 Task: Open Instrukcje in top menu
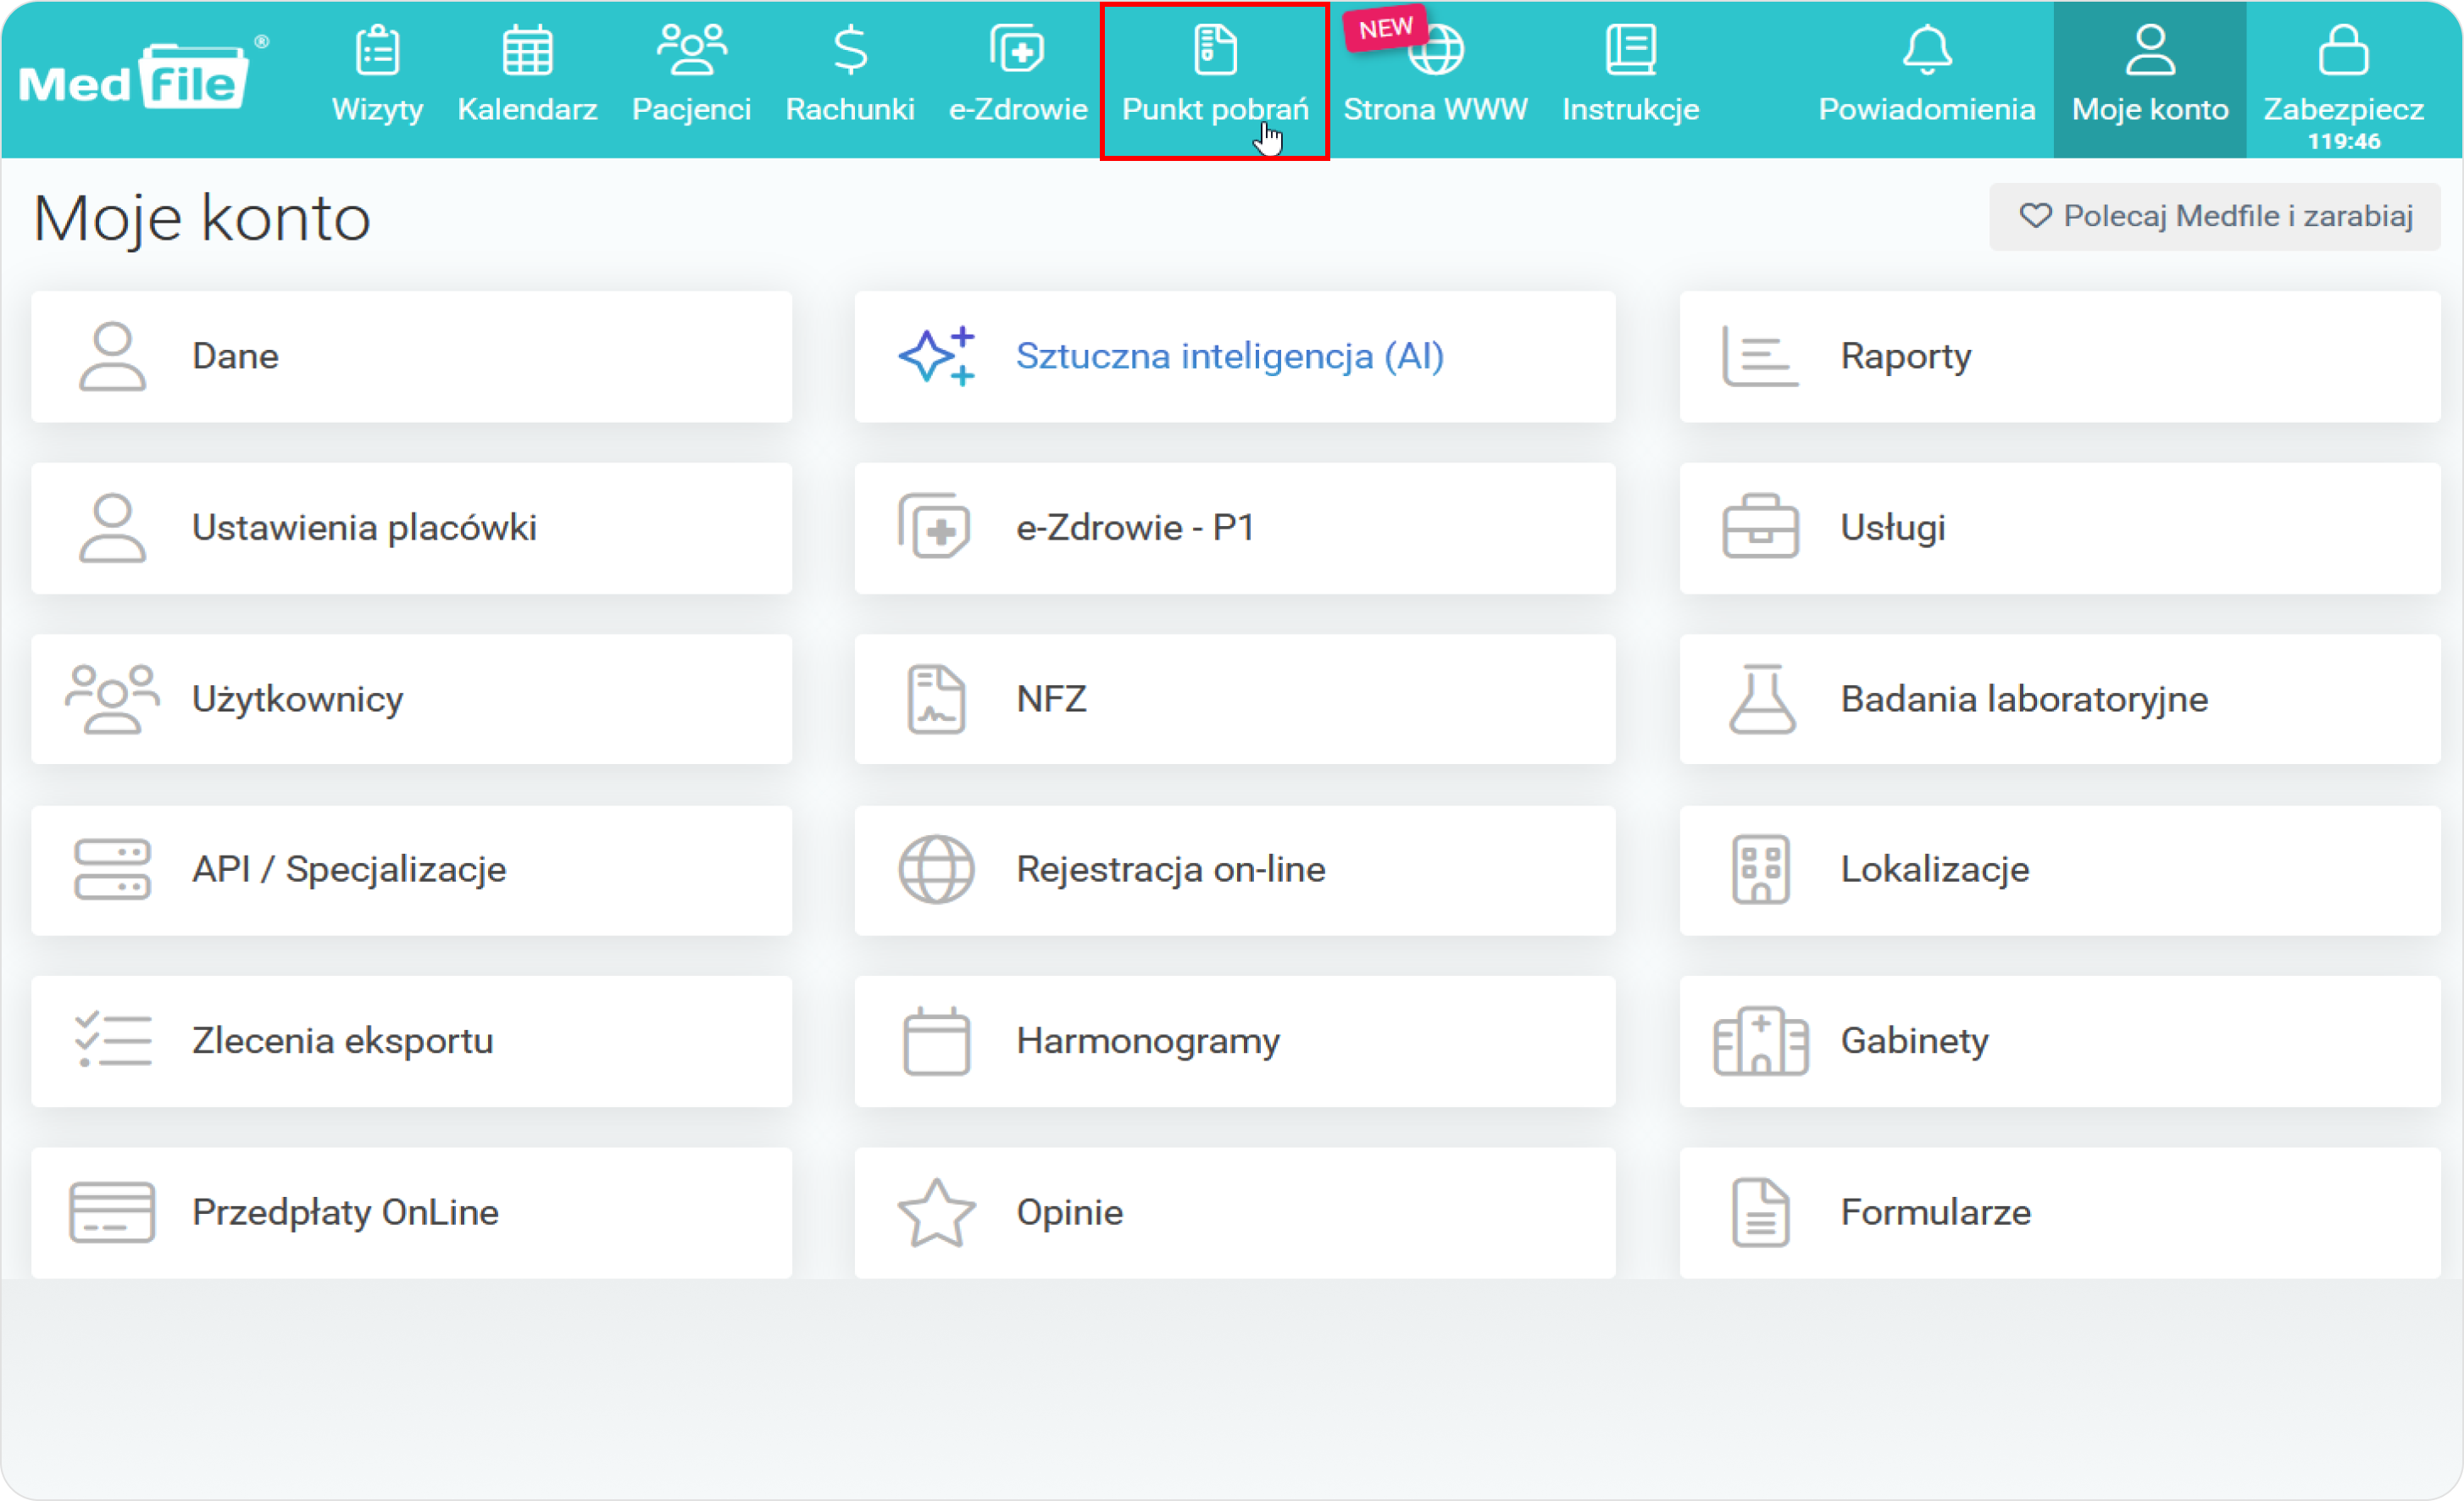click(1630, 78)
